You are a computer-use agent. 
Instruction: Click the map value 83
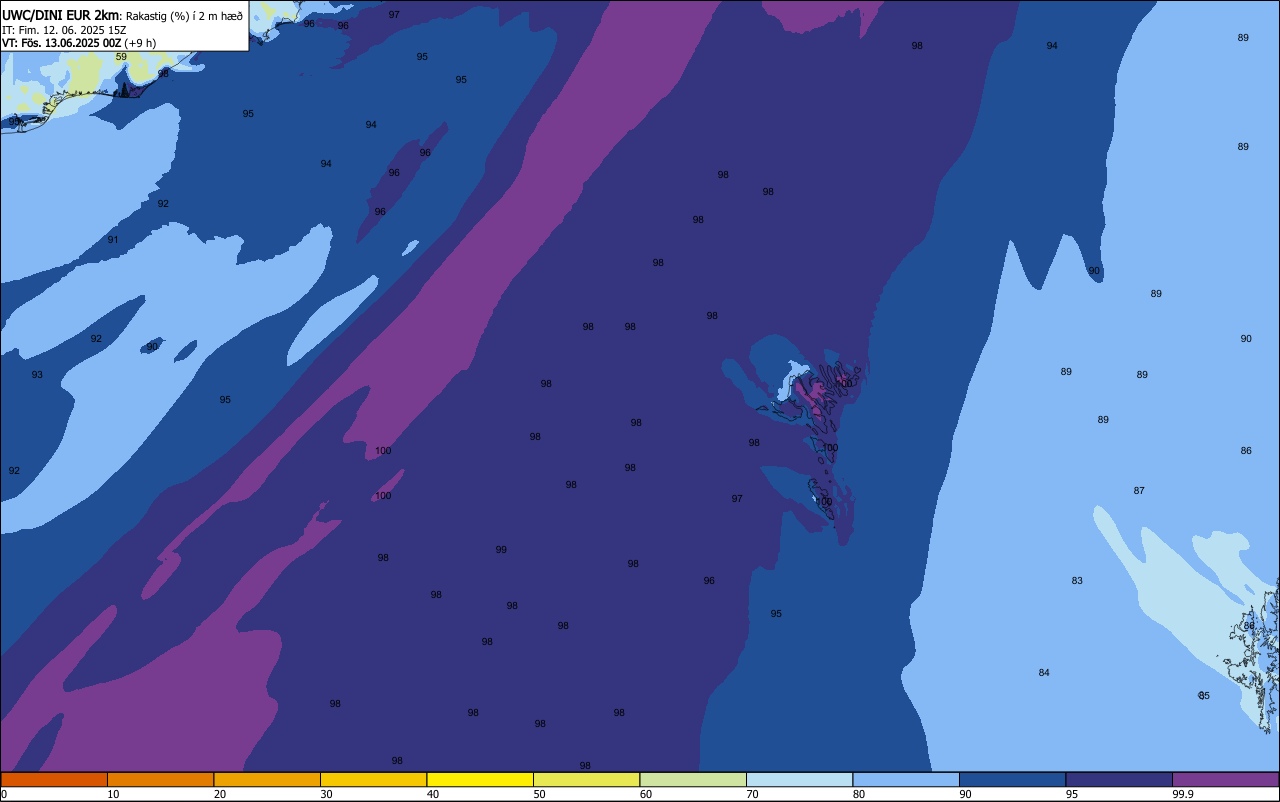[1077, 581]
